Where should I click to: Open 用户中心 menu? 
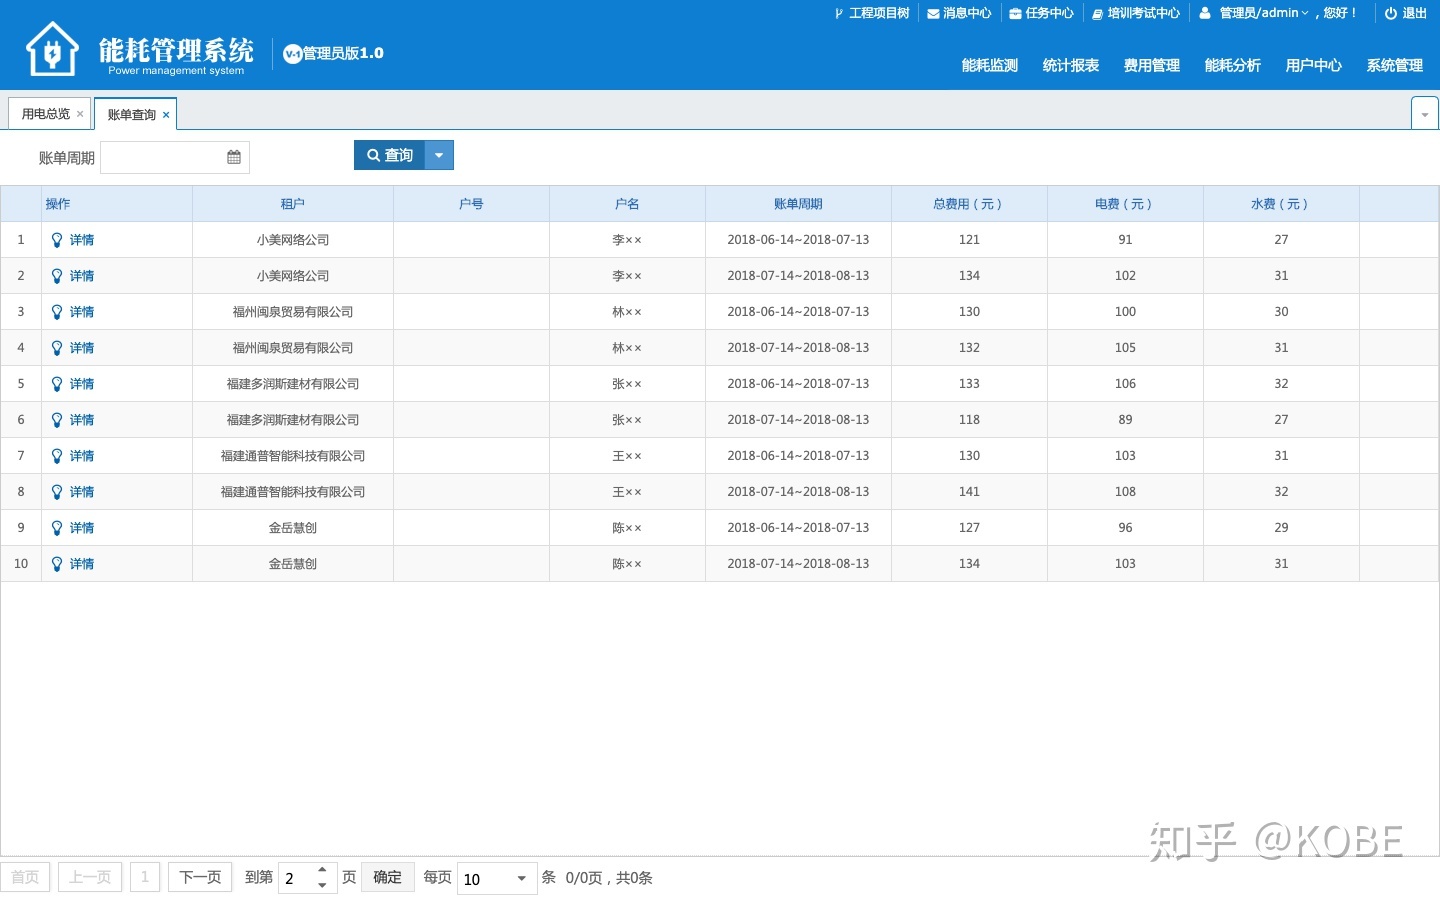coord(1314,65)
